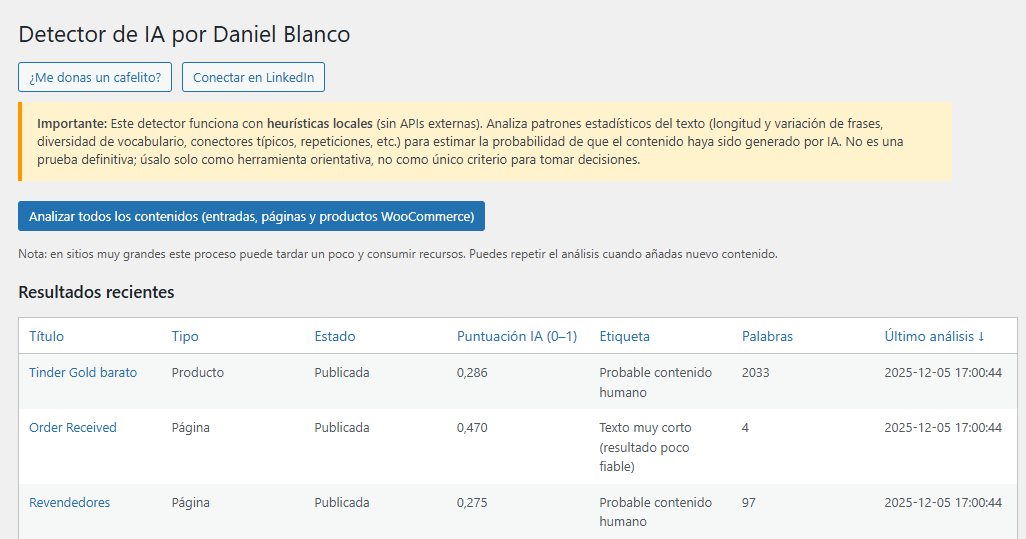Select the score value 0,275
Image resolution: width=1026 pixels, height=539 pixels.
tap(472, 502)
